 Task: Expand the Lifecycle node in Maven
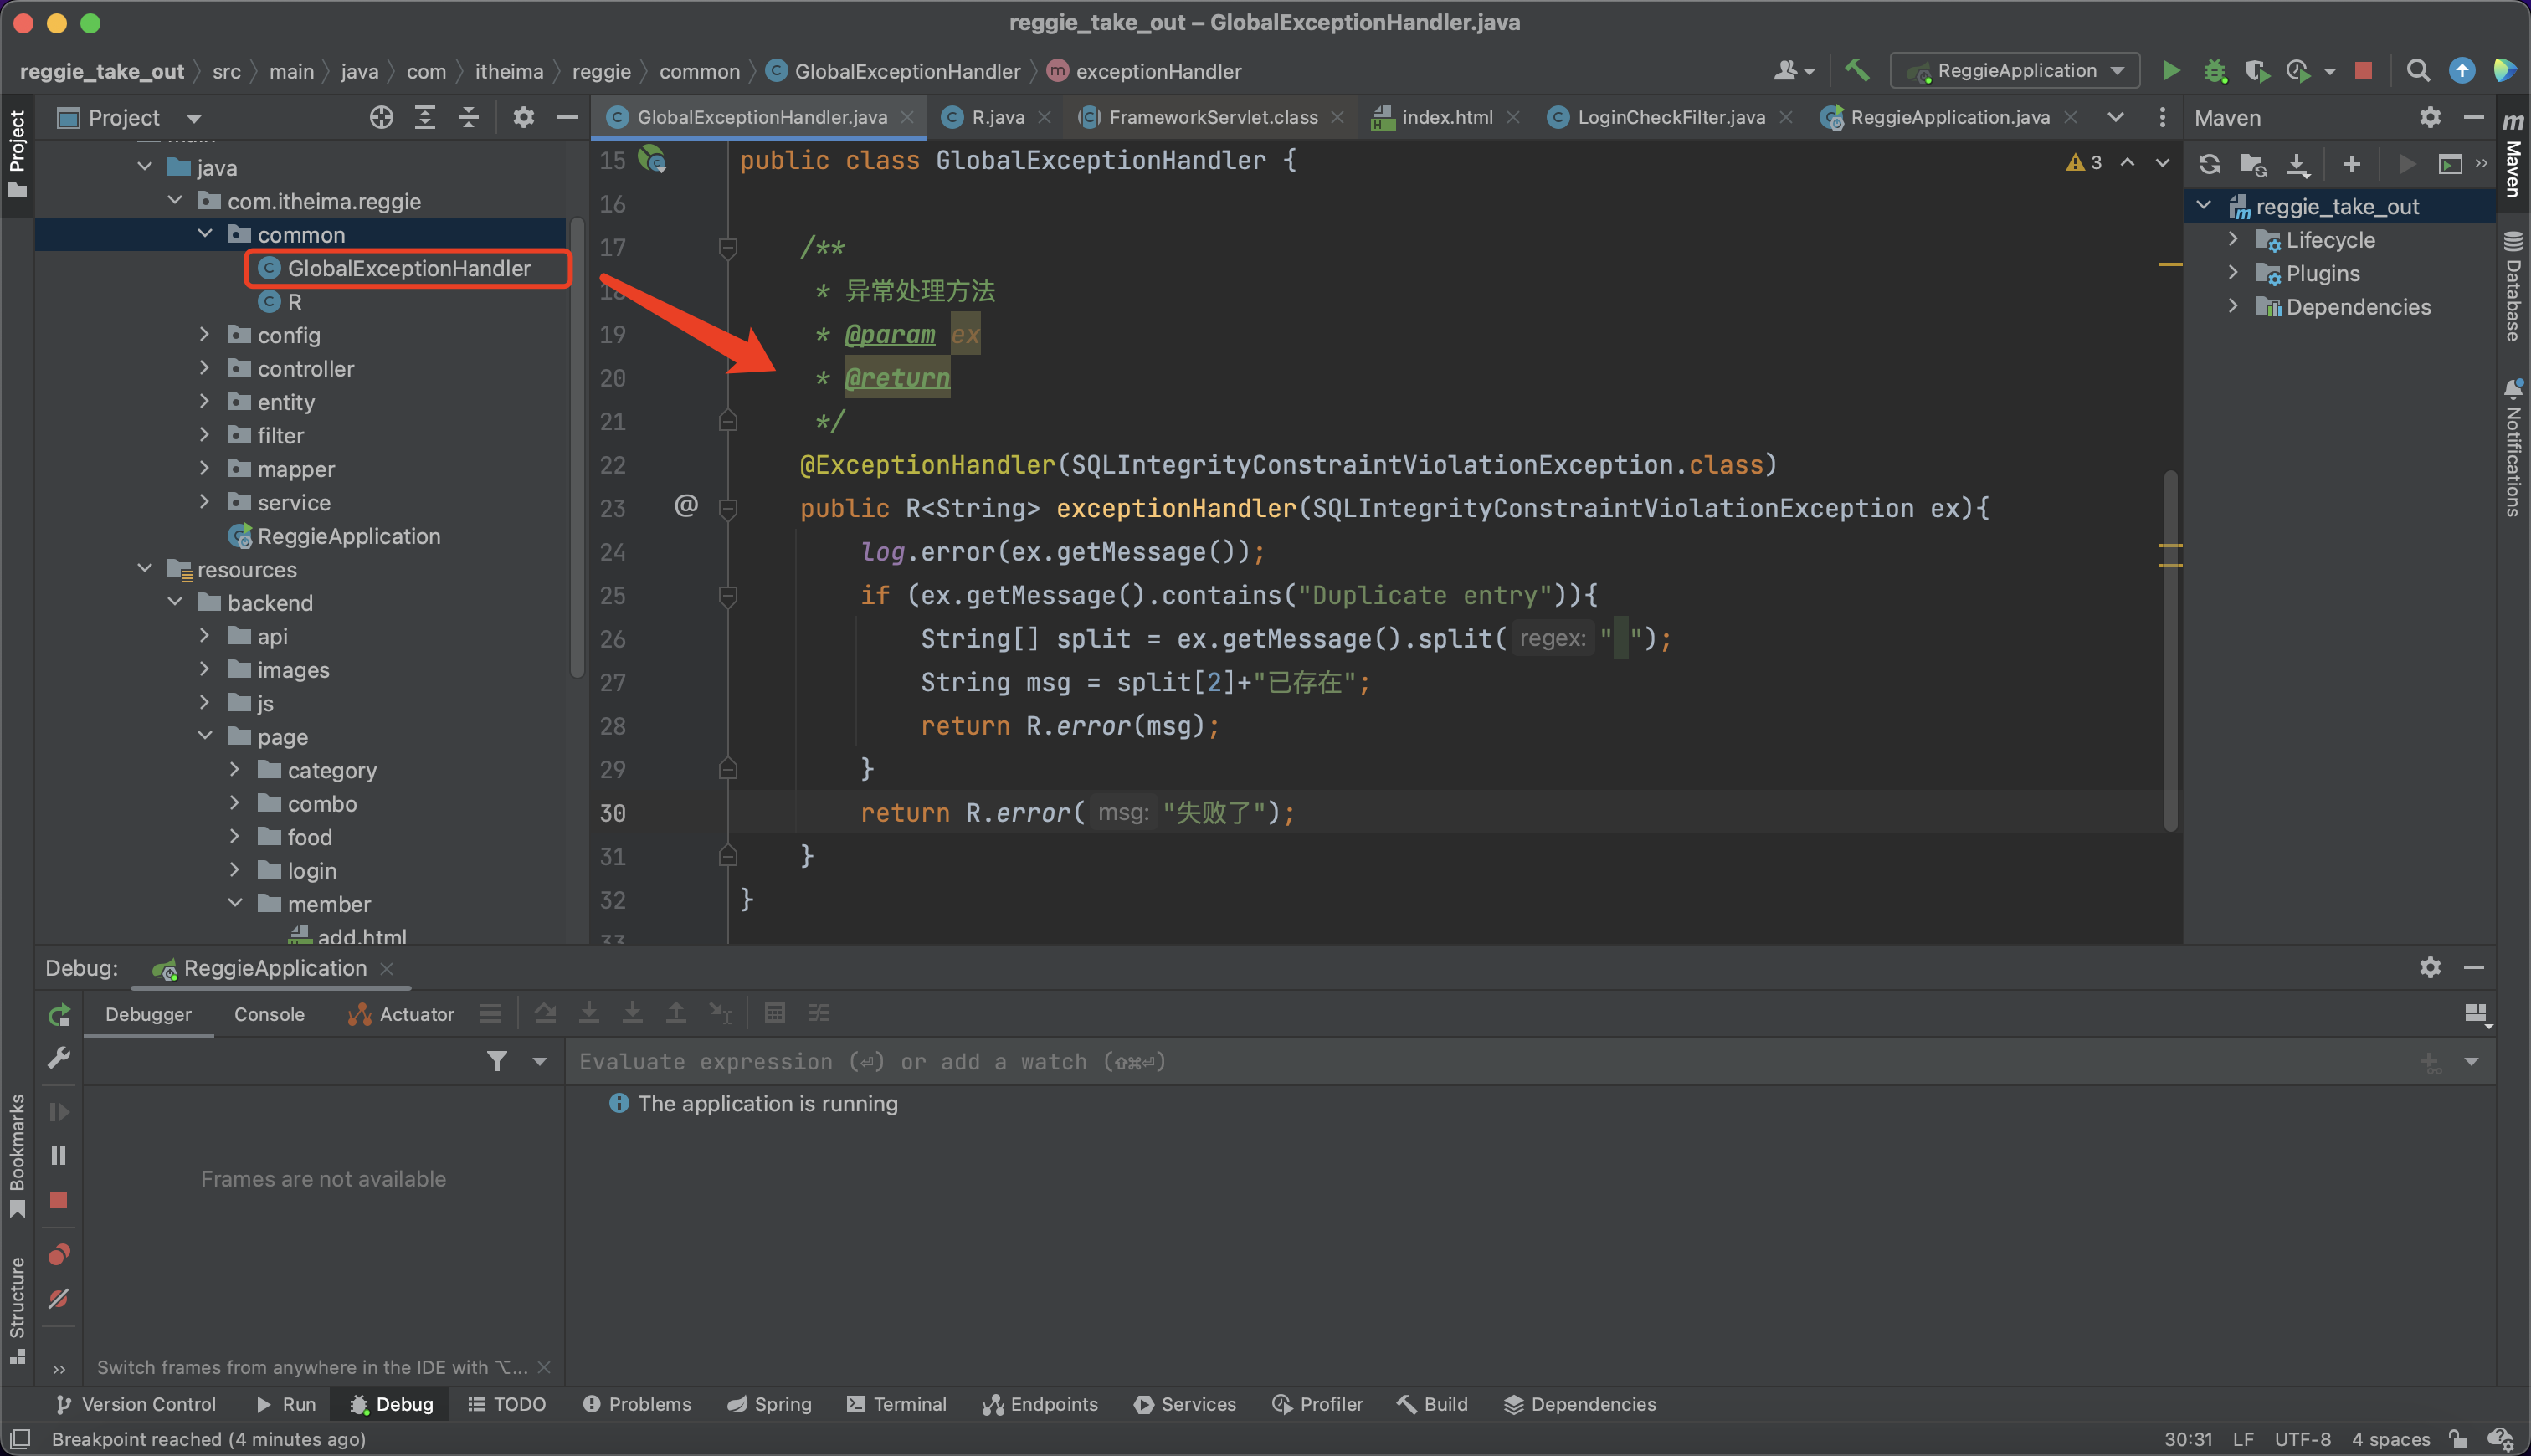[2233, 240]
